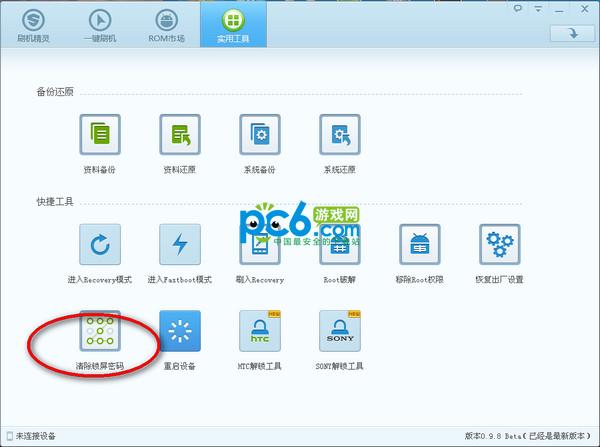Open the SONY解锁工具 unlock tool
The height and width of the screenshot is (447, 600).
point(340,331)
